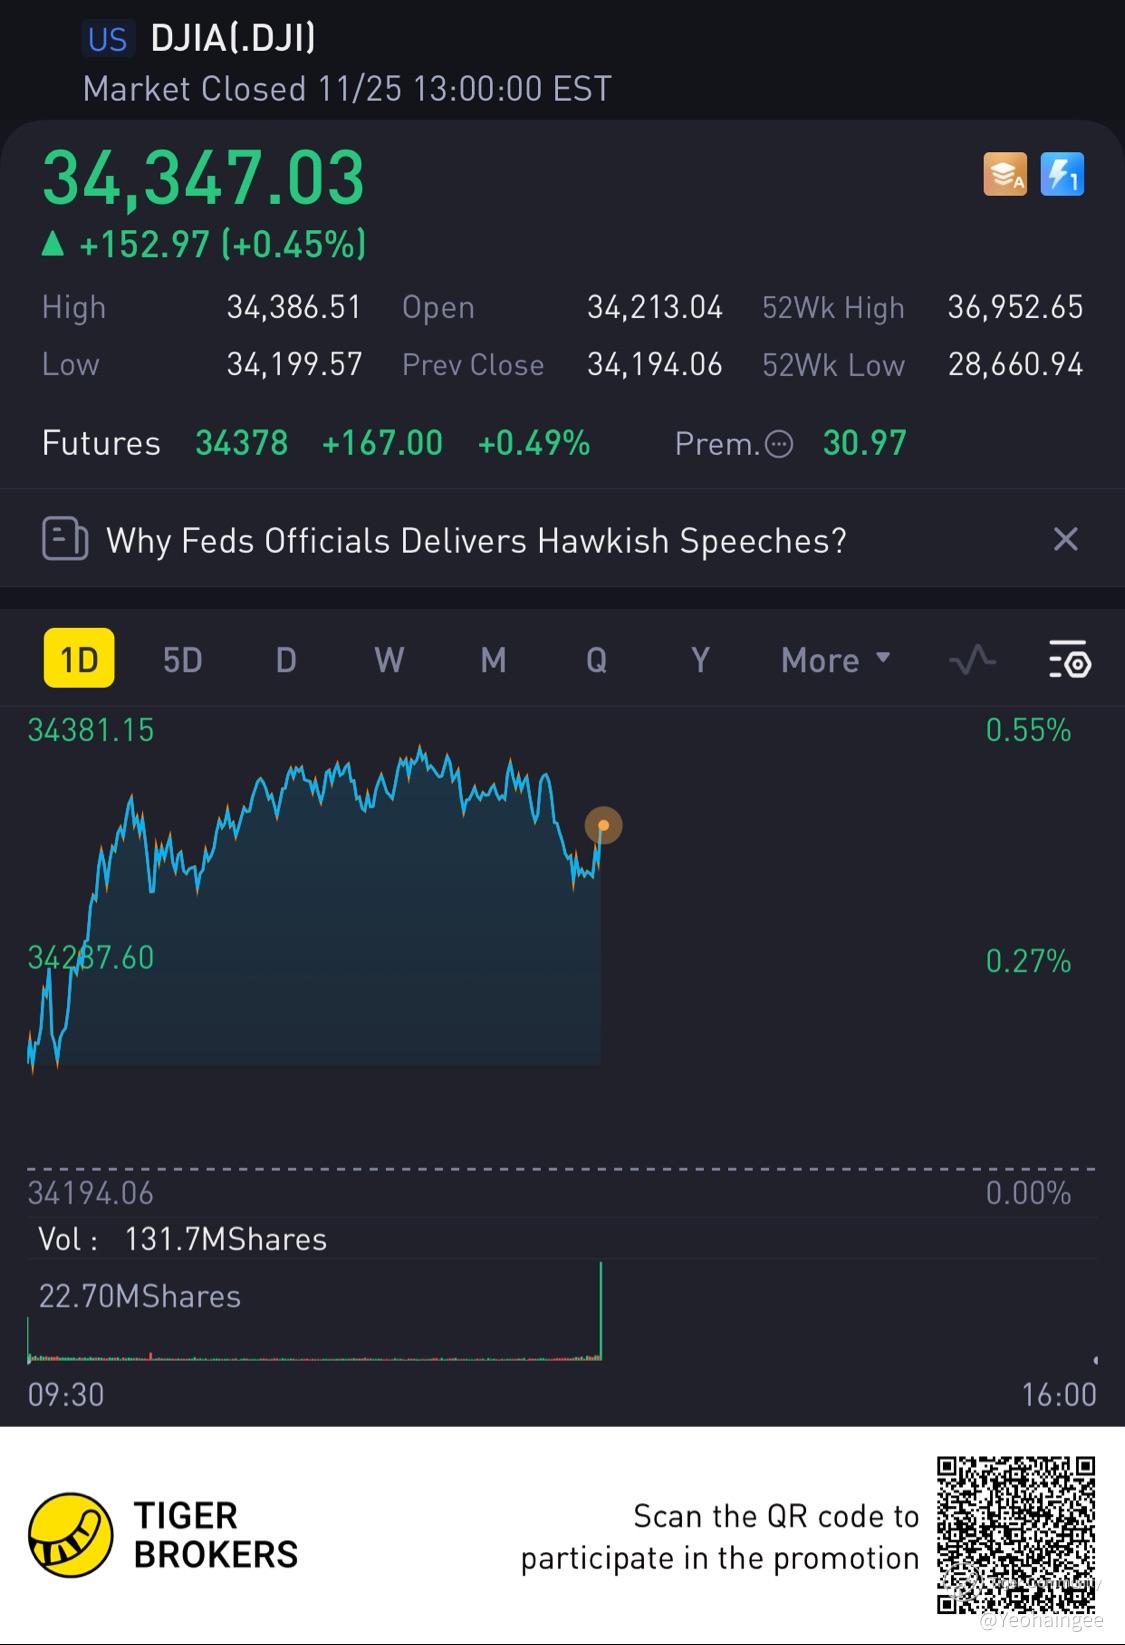Expand the More timeframe dropdown
1125x1645 pixels.
835,660
